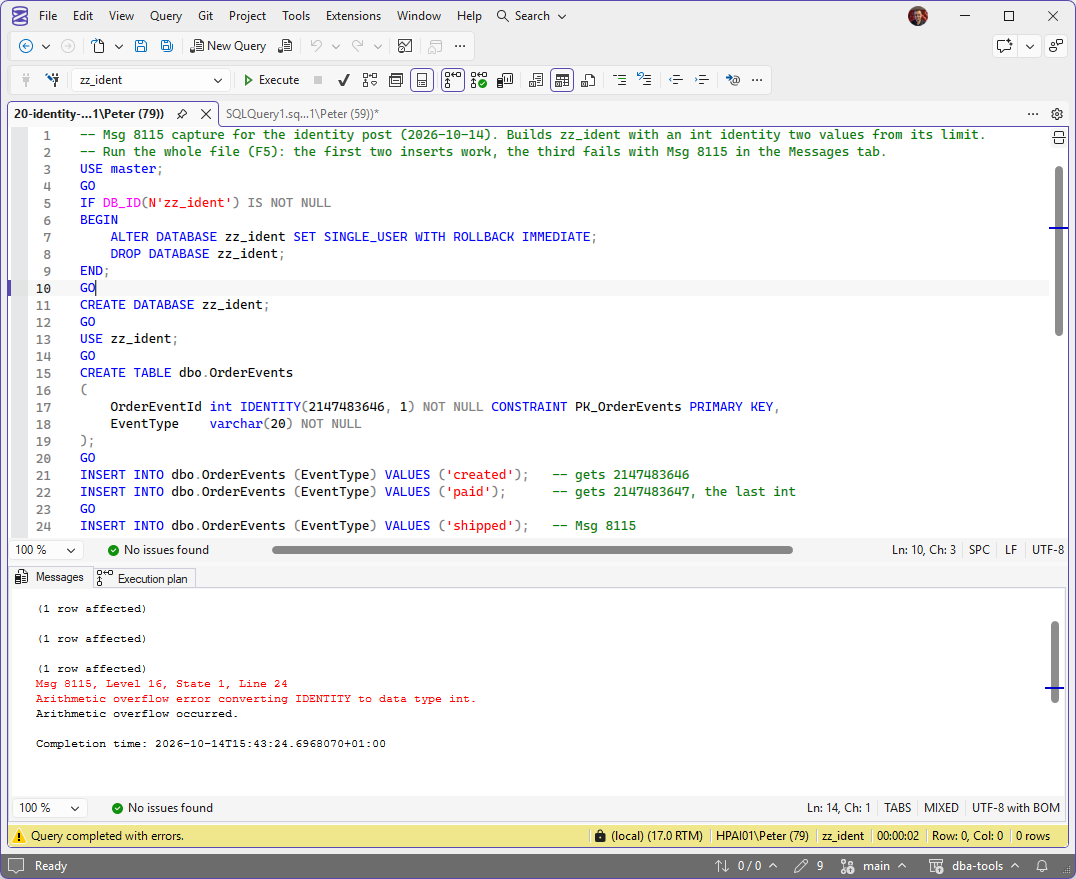
Task: Expand the Navigate Backward history dropdown
Action: (x=46, y=46)
